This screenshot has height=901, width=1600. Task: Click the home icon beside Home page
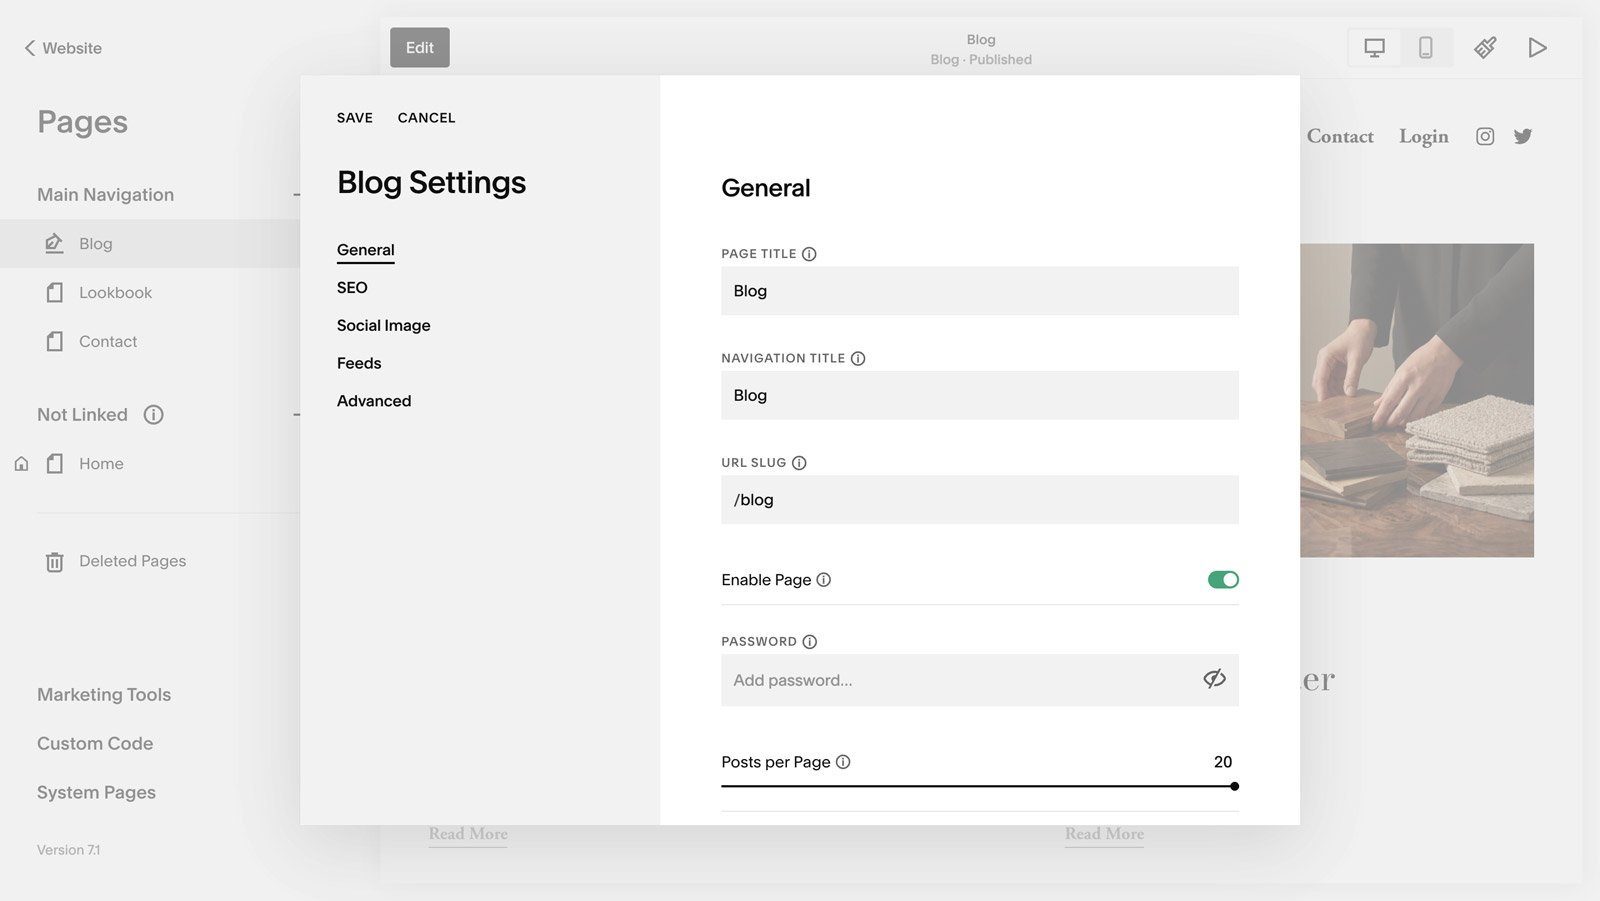pos(21,464)
